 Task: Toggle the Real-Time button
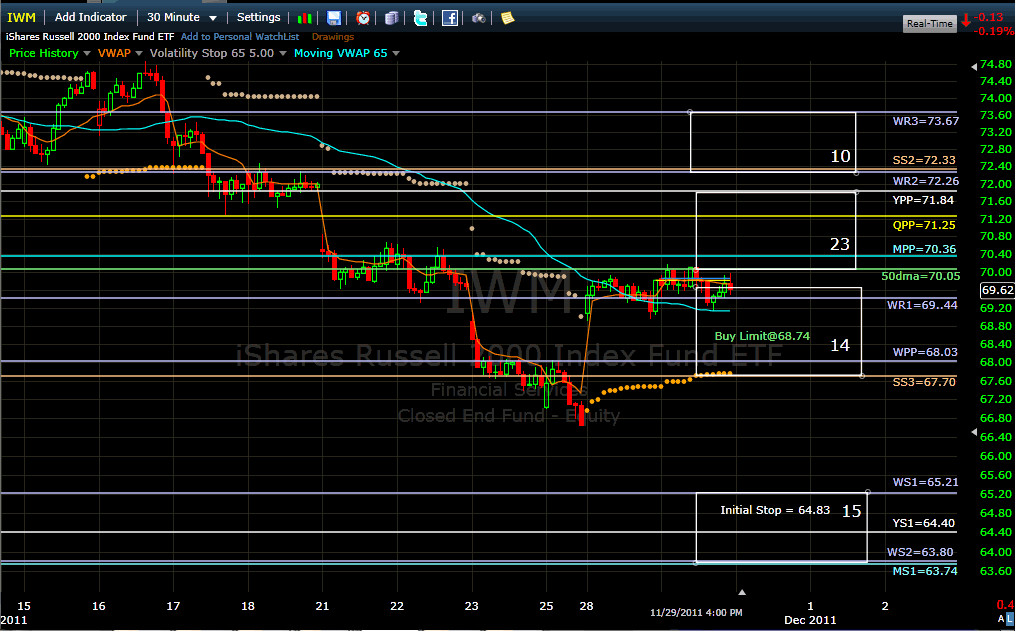point(930,23)
